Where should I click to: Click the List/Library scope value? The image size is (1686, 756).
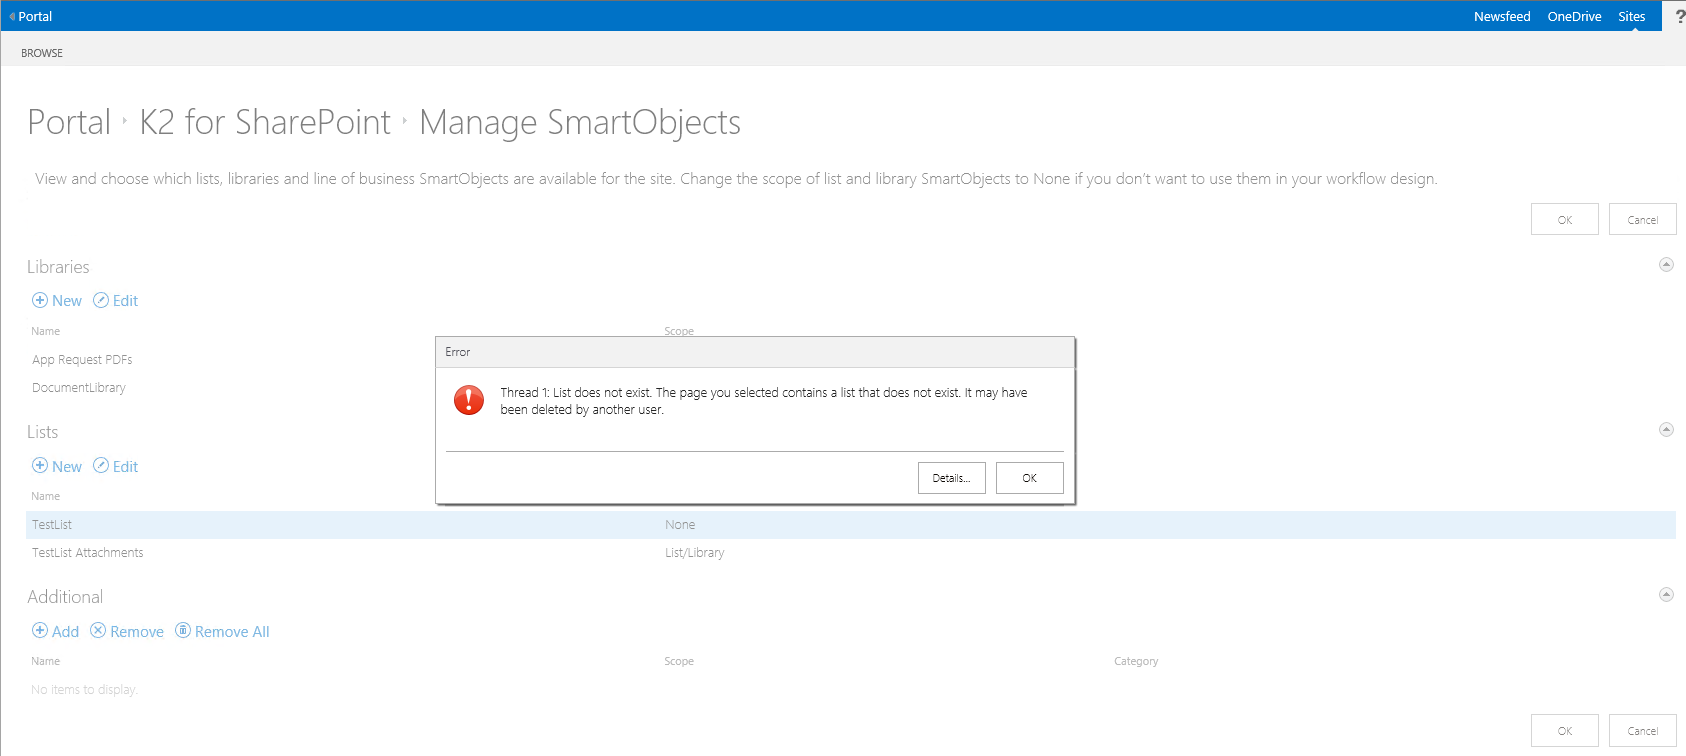click(x=694, y=553)
